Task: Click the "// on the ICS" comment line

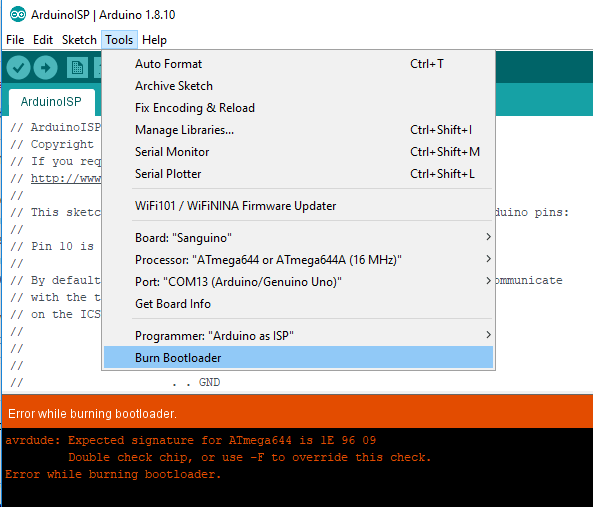Action: pos(56,315)
